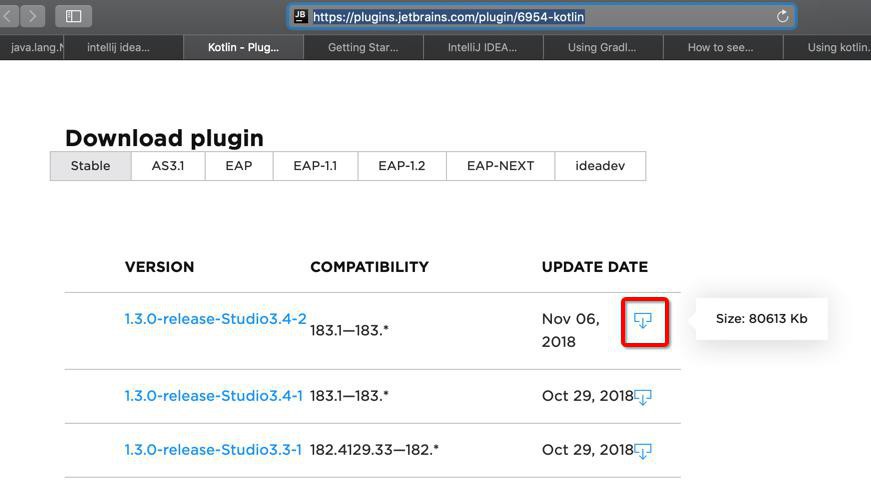Click the UPDATE DATE column header
871x482 pixels.
click(595, 267)
